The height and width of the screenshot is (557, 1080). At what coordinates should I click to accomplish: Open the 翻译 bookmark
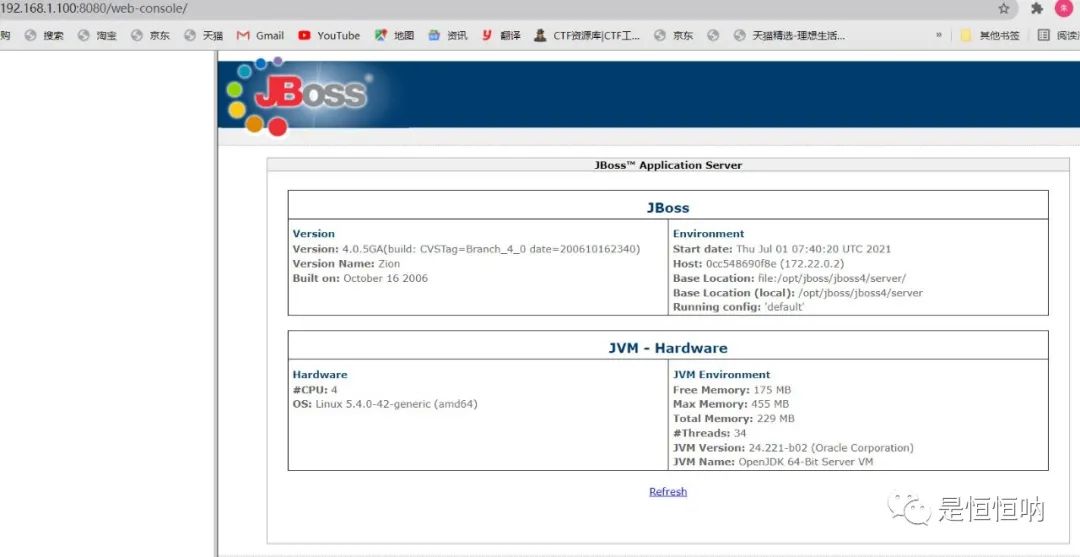point(501,36)
